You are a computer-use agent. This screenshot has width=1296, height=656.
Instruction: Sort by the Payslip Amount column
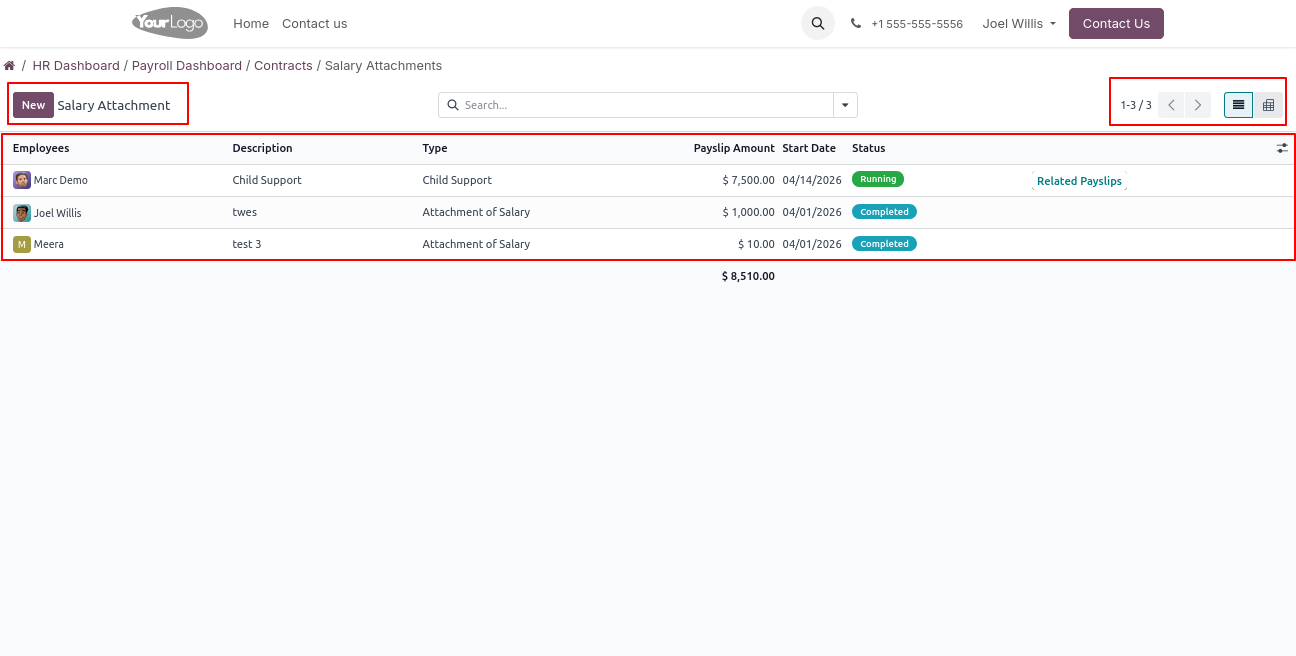tap(733, 148)
